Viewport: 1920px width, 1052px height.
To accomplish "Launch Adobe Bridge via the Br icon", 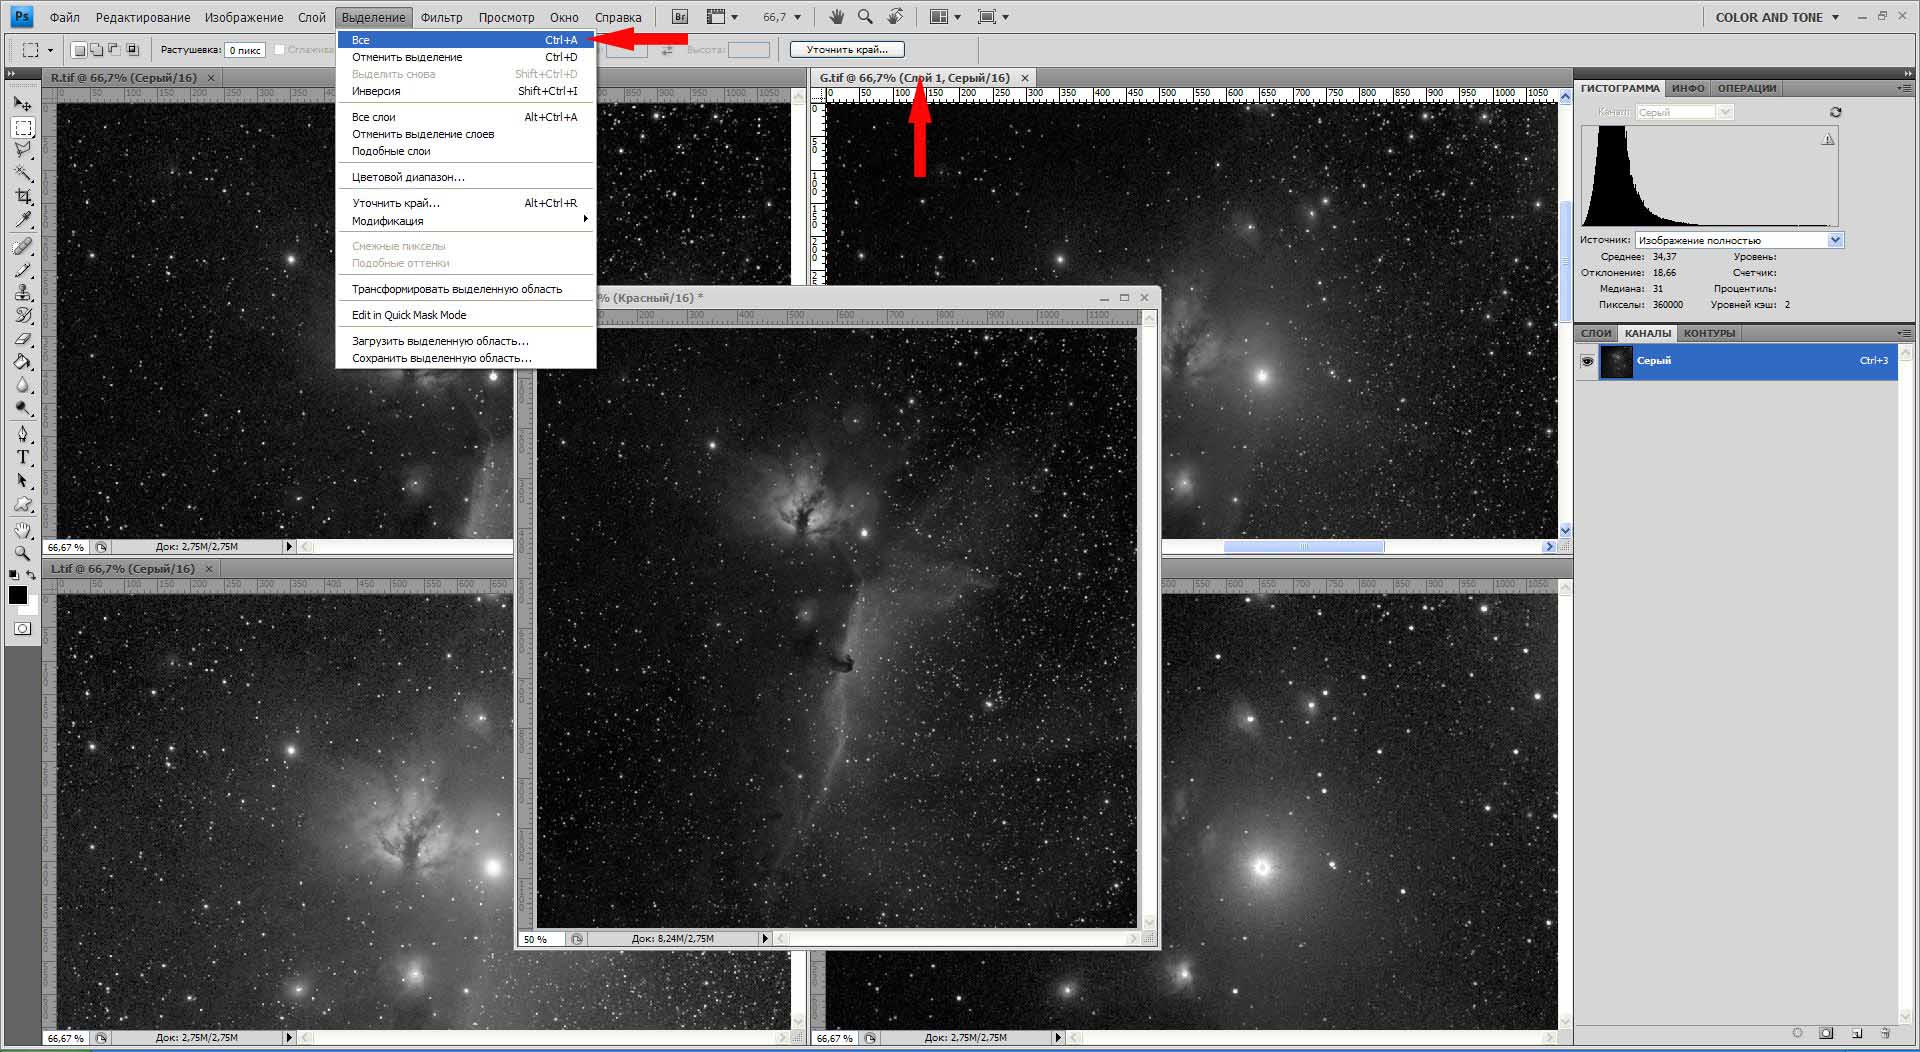I will tap(680, 17).
